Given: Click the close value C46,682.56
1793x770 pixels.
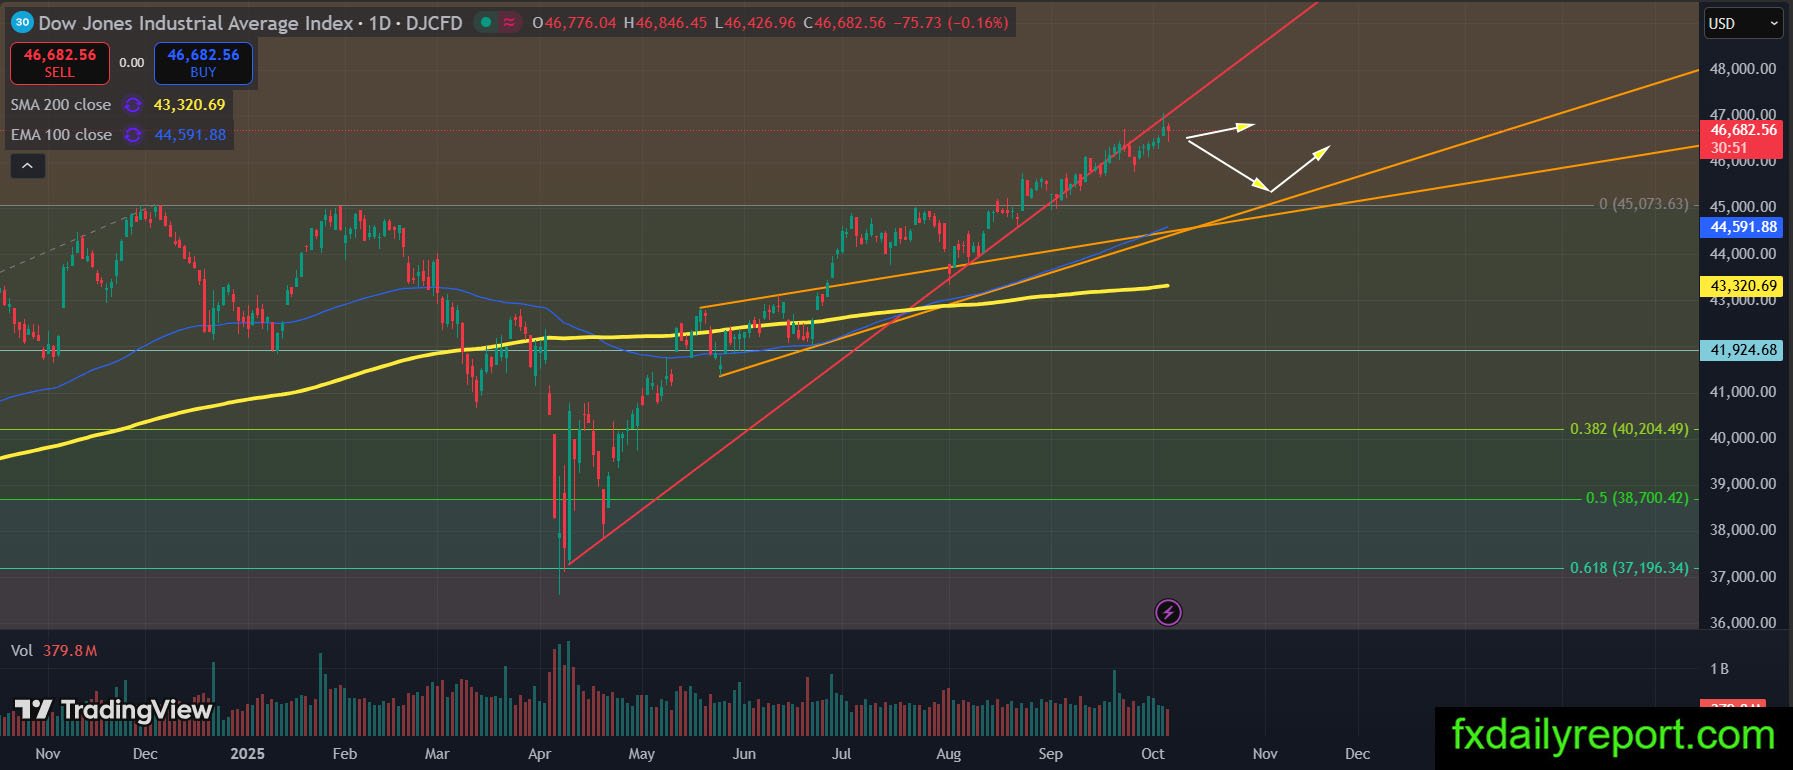Looking at the screenshot, I should click(844, 22).
